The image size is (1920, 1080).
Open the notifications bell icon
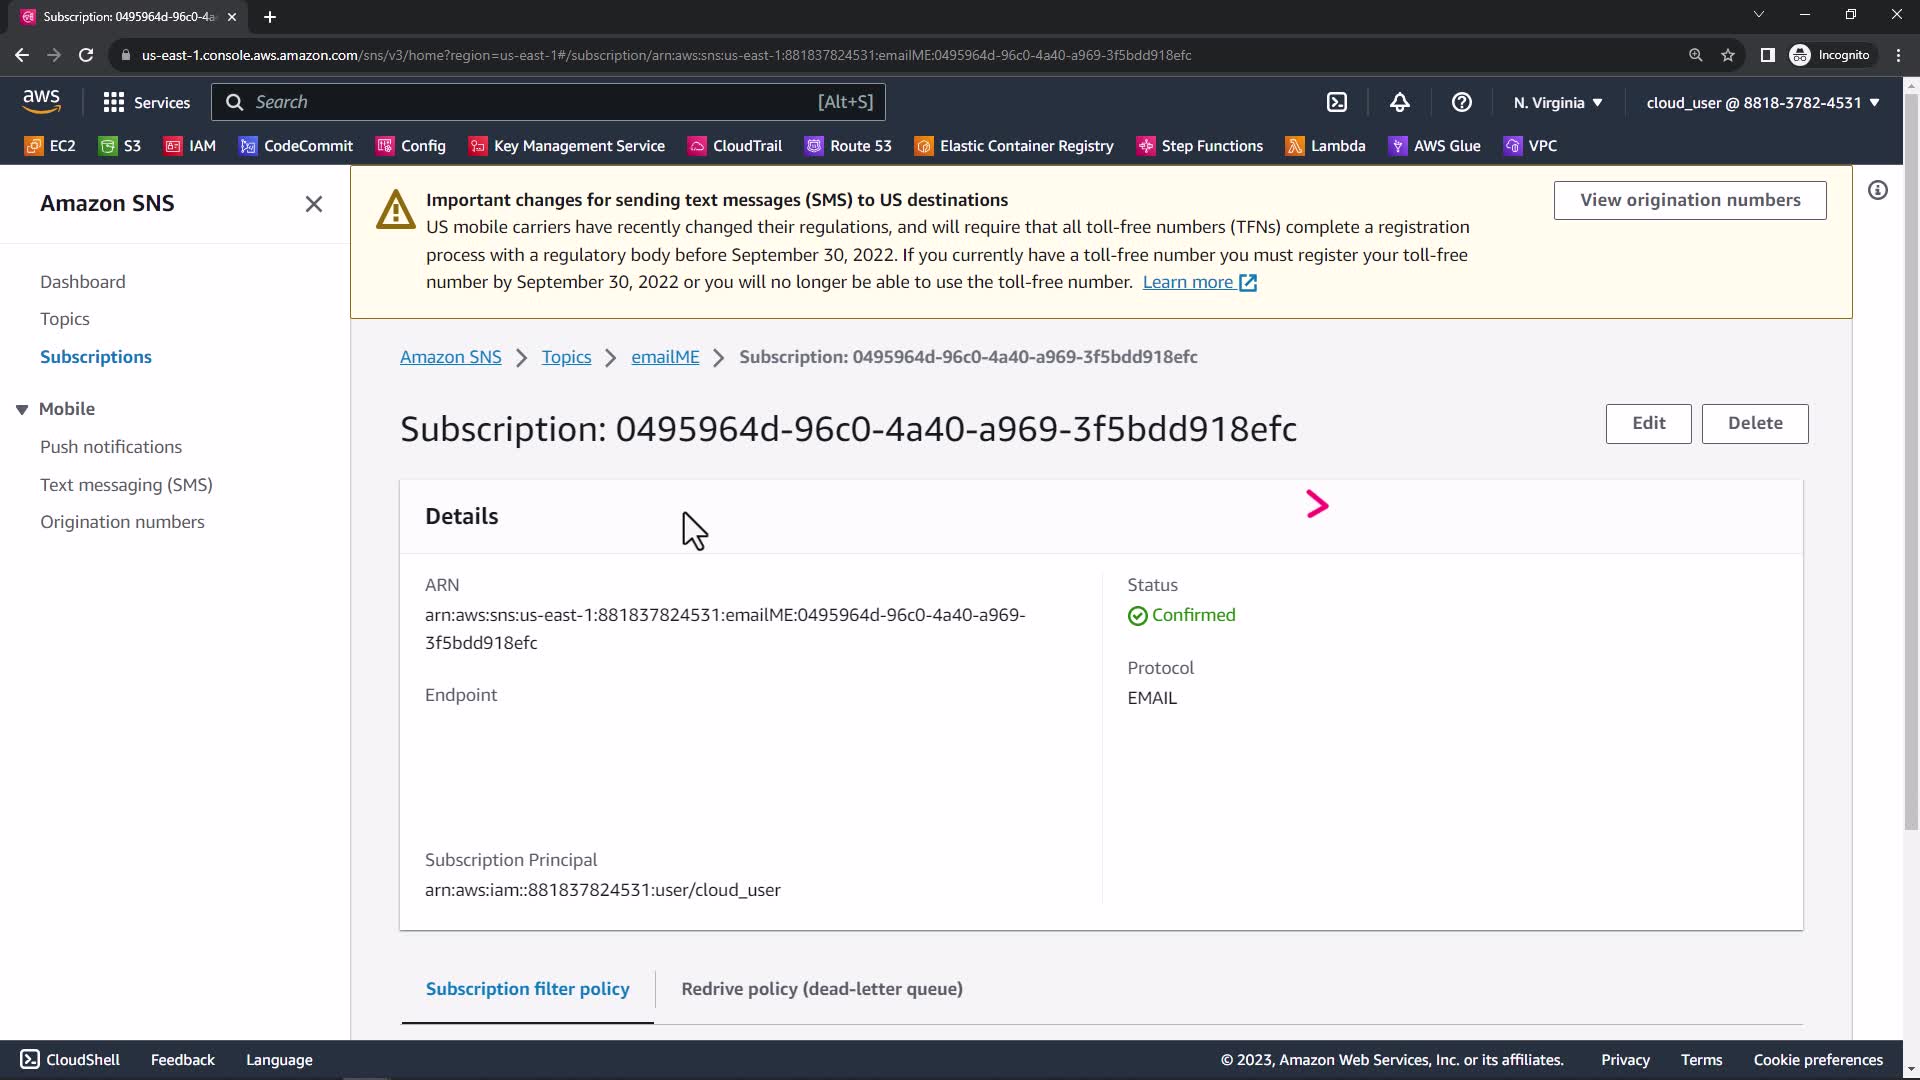(1399, 102)
